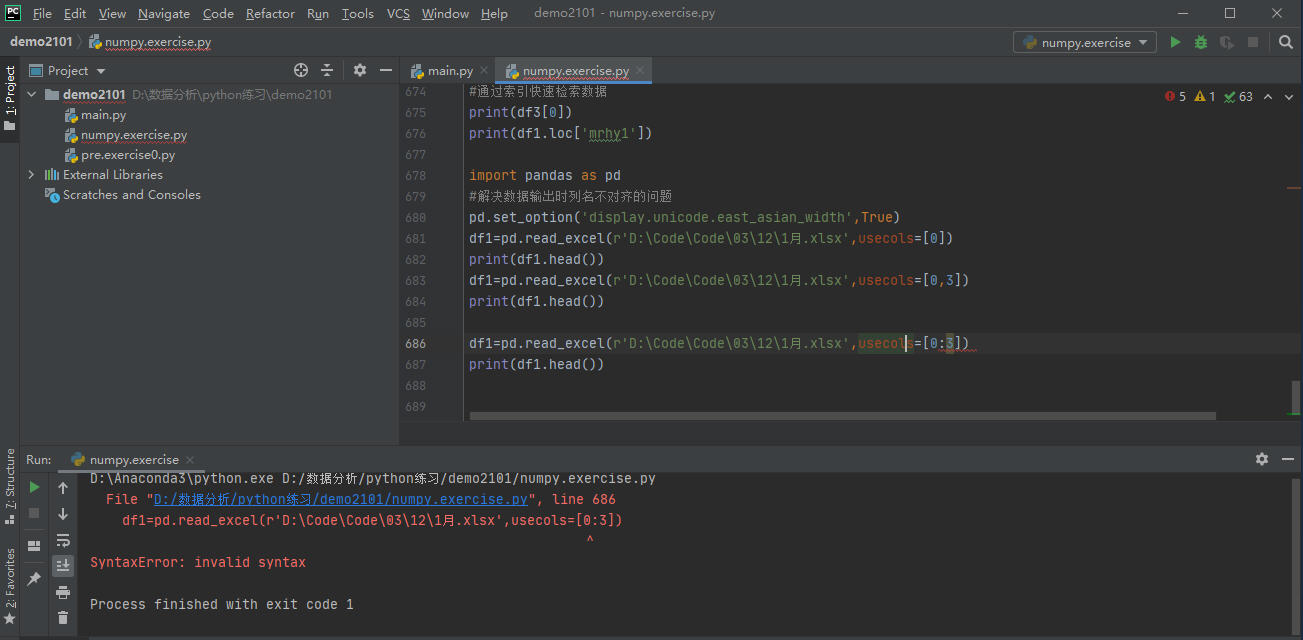Collapse all icon in Project panel header
1303x640 pixels.
327,70
